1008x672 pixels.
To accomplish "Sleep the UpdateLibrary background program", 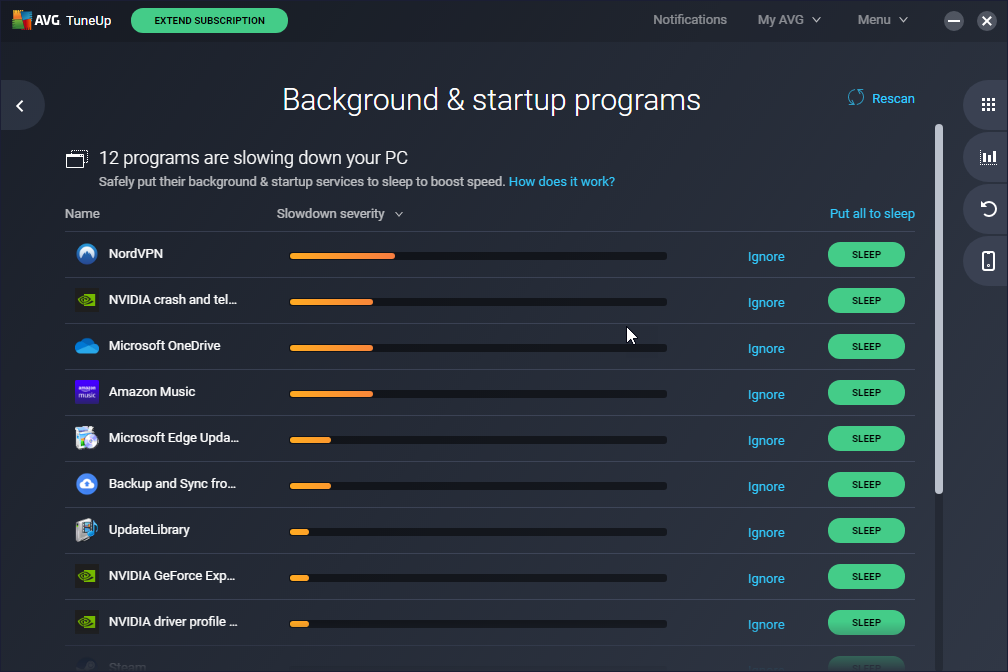I will 865,530.
